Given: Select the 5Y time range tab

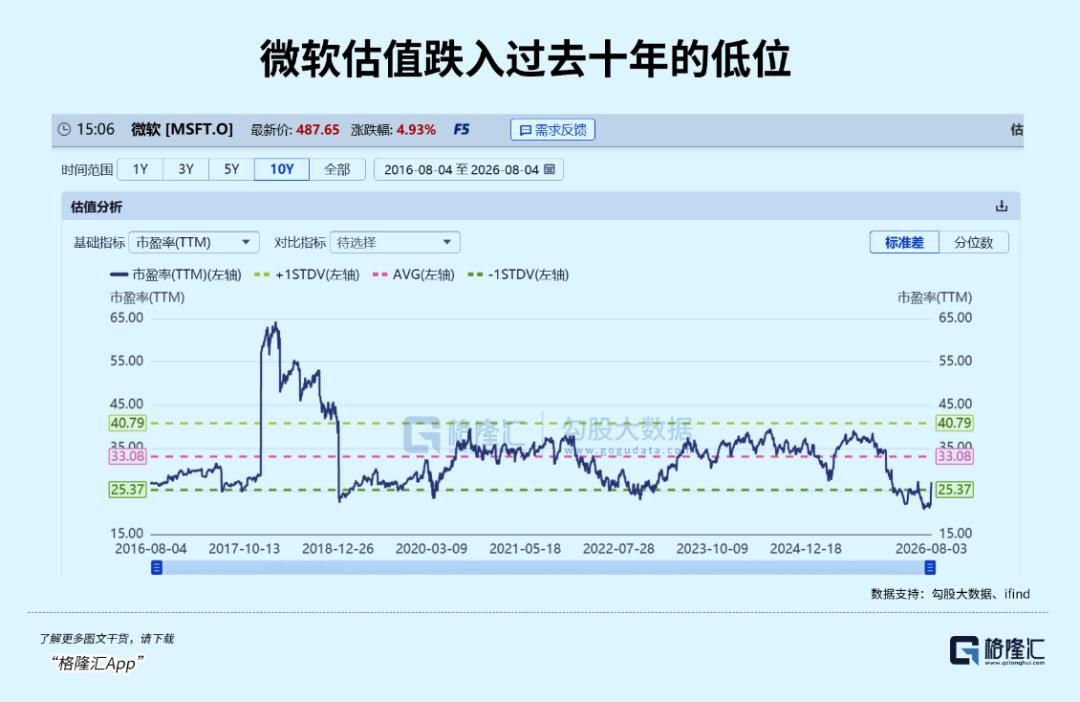Looking at the screenshot, I should pyautogui.click(x=231, y=169).
